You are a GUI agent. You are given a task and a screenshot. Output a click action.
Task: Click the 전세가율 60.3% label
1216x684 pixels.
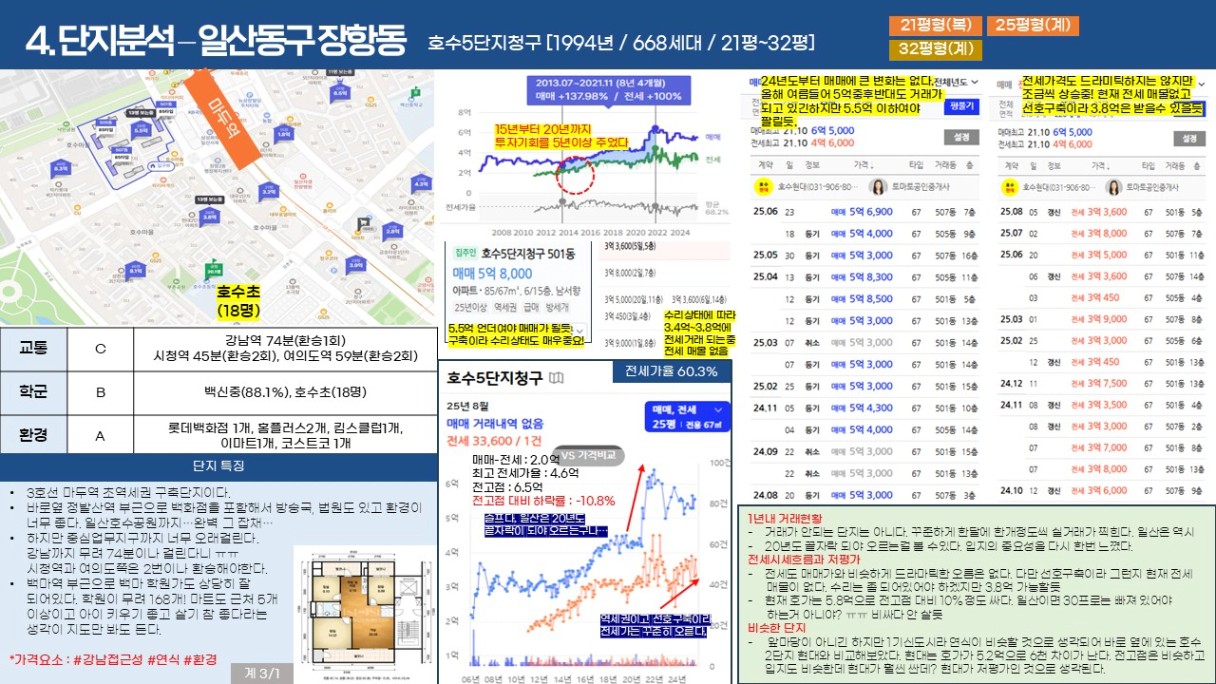pos(671,372)
